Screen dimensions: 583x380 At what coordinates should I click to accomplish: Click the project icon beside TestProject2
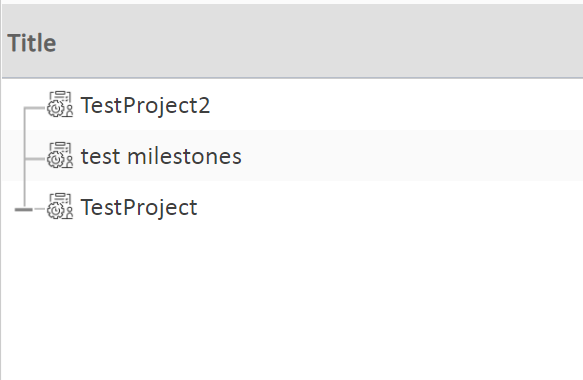click(60, 104)
